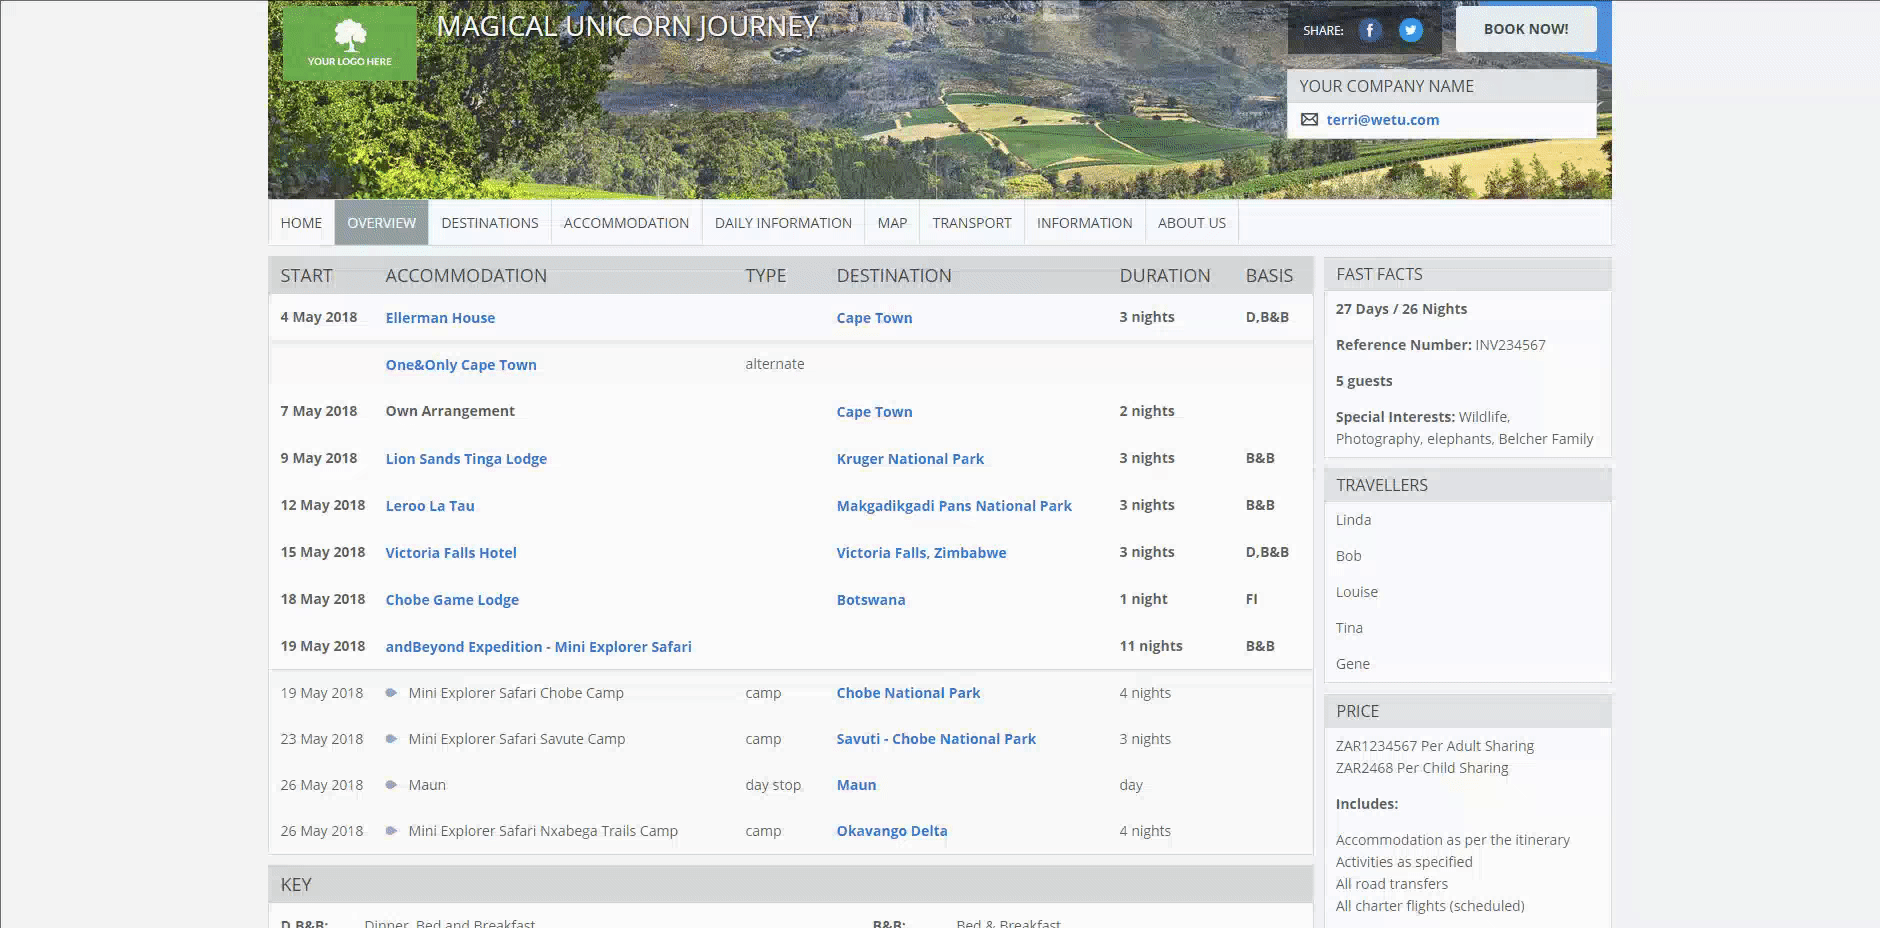Click bullet icon beside Mini Explorer Safari Chobe Camp
The width and height of the screenshot is (1880, 928).
pyautogui.click(x=391, y=693)
